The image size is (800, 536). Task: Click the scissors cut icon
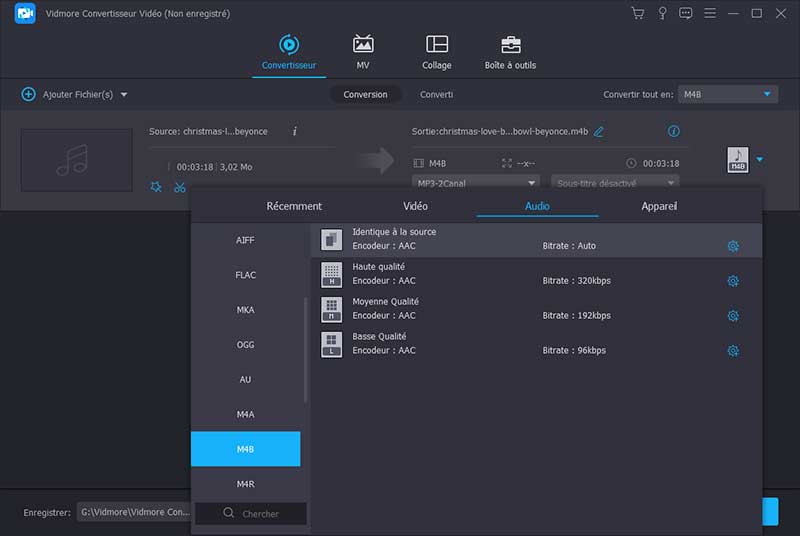coord(180,187)
